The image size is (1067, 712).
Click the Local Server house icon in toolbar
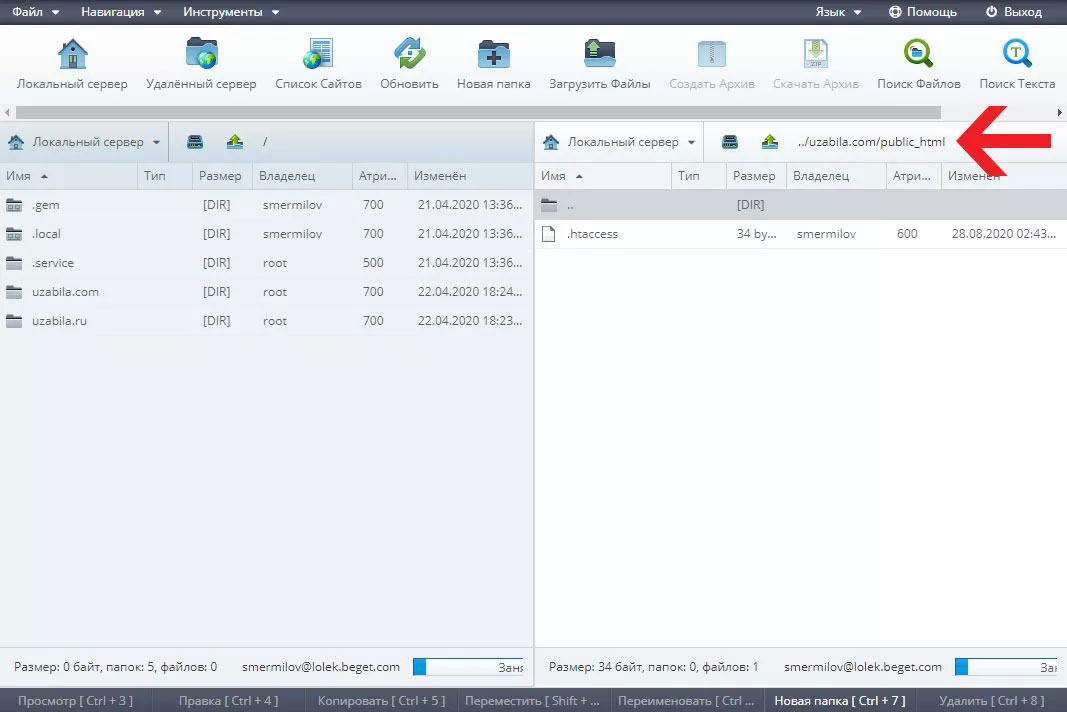72,54
